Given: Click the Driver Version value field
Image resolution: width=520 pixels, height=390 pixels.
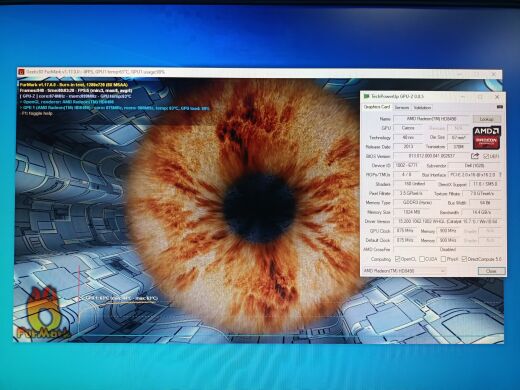Looking at the screenshot, I should [448, 221].
